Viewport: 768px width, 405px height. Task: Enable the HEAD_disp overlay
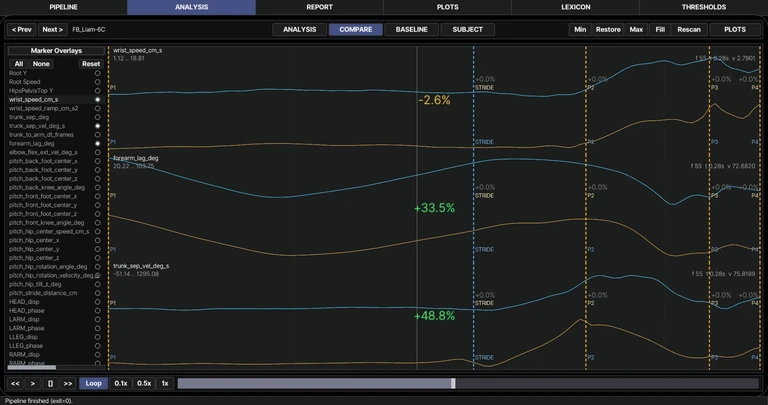point(97,302)
